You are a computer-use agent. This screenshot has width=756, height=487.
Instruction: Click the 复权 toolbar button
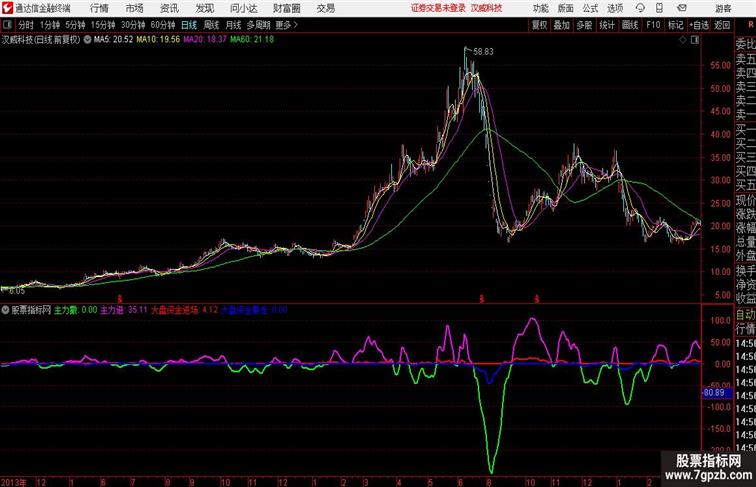pyautogui.click(x=539, y=25)
